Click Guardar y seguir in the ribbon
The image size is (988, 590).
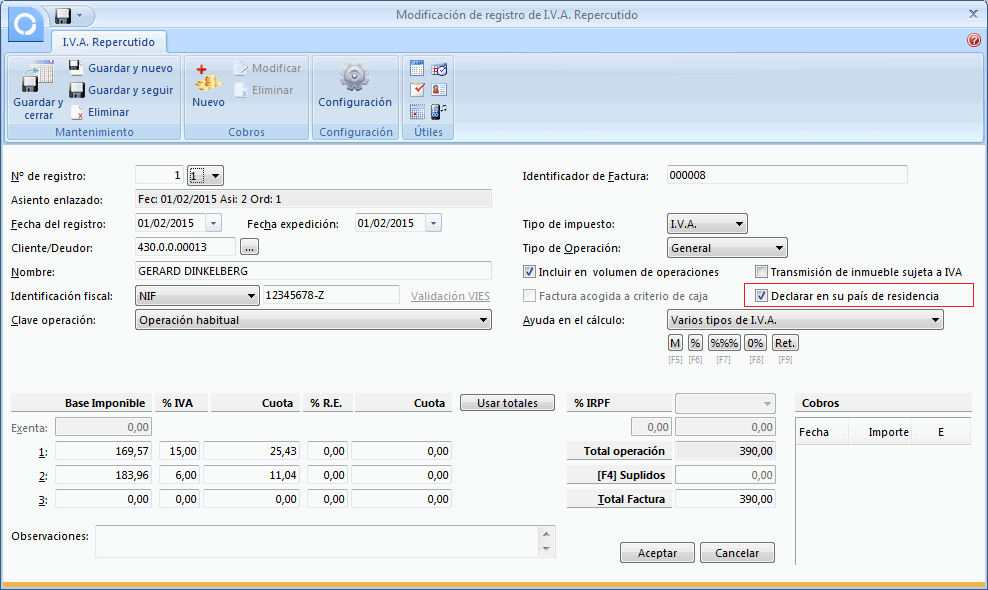coord(121,90)
